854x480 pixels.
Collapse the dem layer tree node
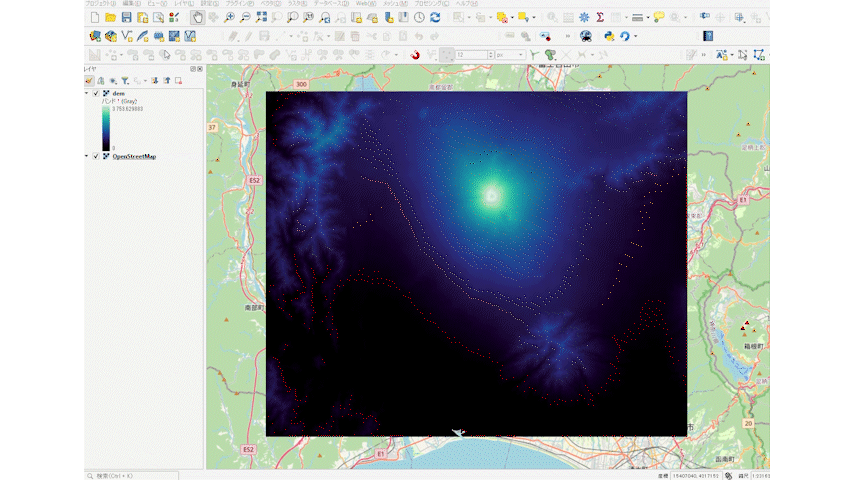[x=87, y=94]
